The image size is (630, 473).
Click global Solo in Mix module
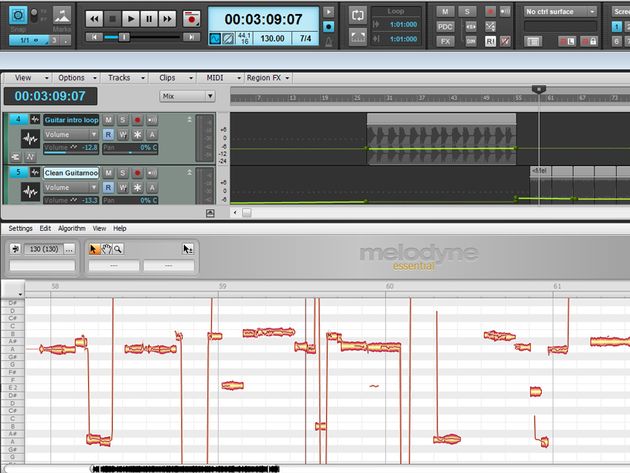467,12
